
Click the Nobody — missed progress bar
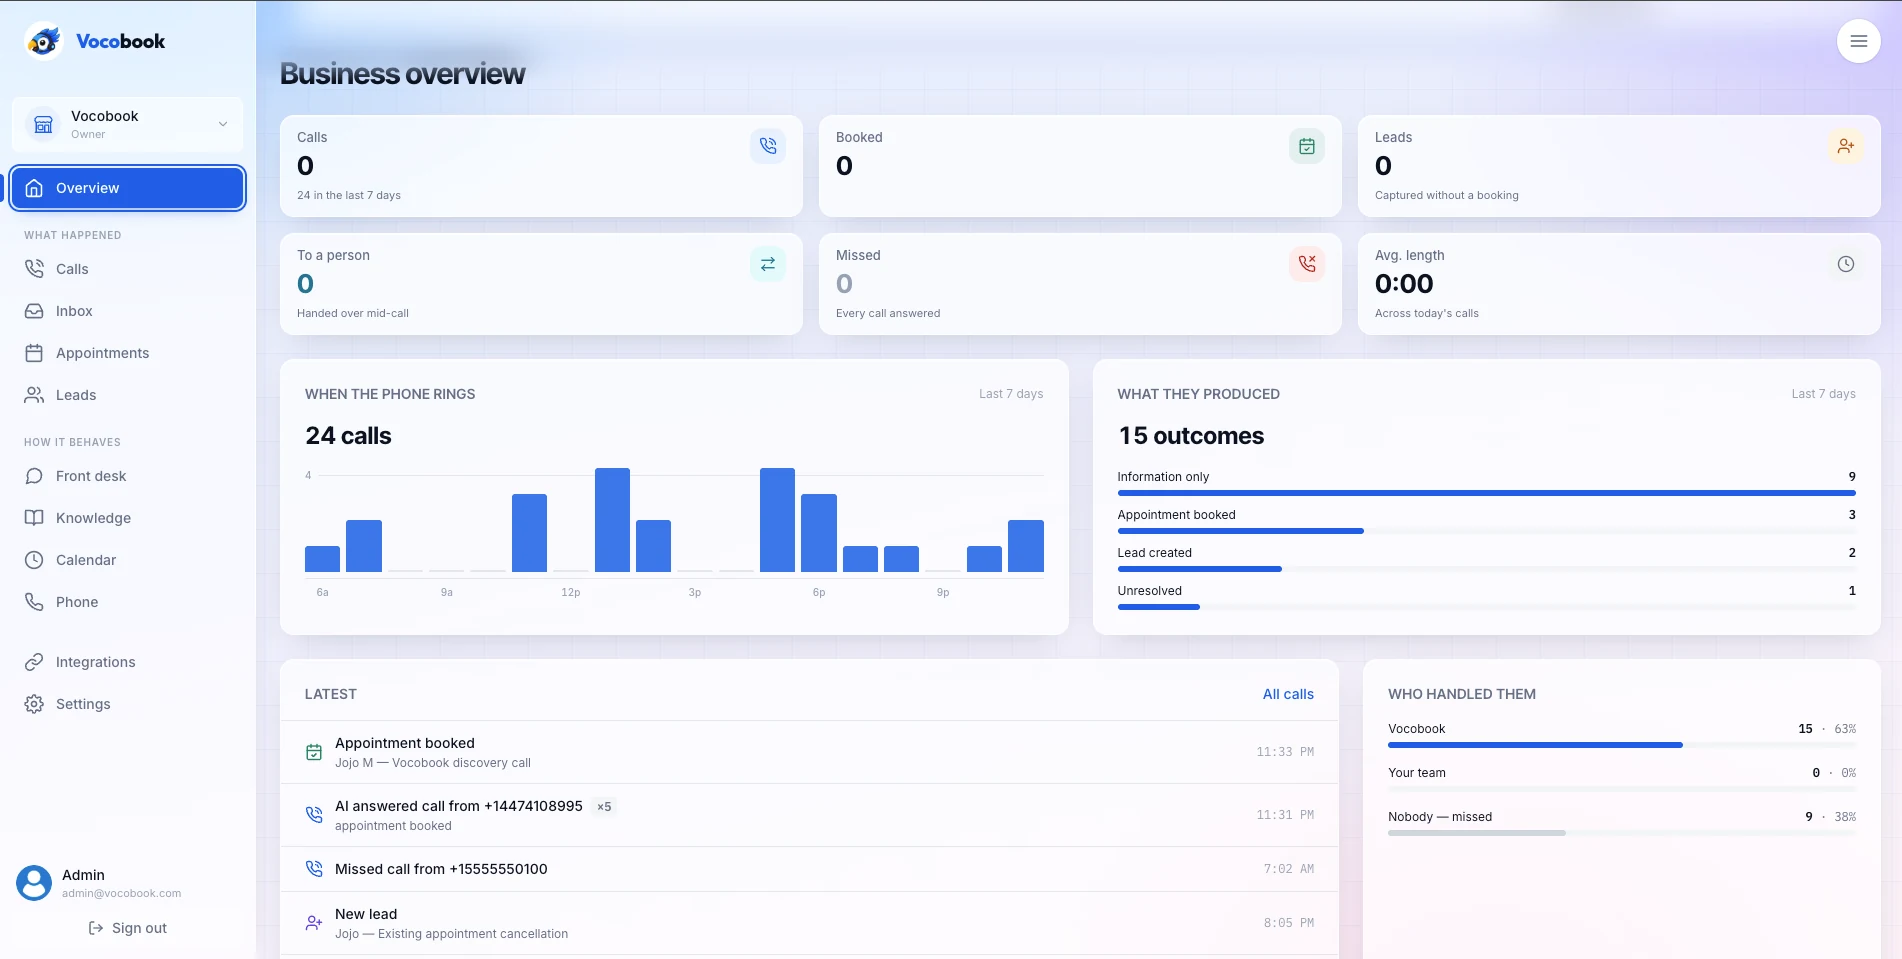(x=1621, y=833)
